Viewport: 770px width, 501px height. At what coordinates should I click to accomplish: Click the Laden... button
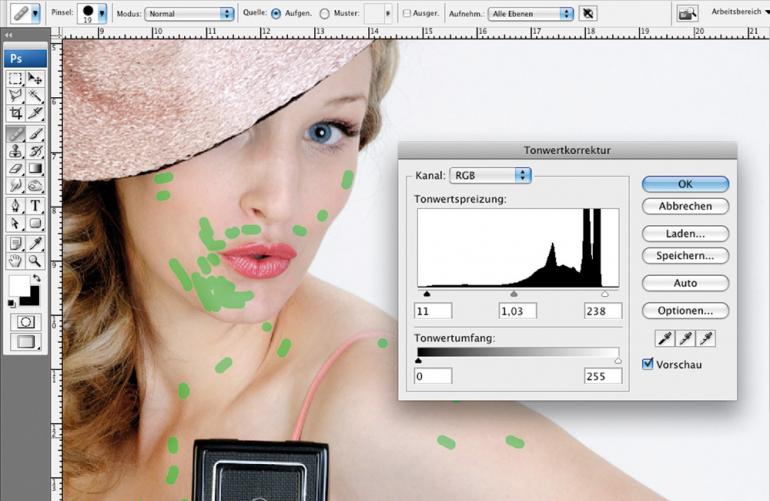click(685, 234)
